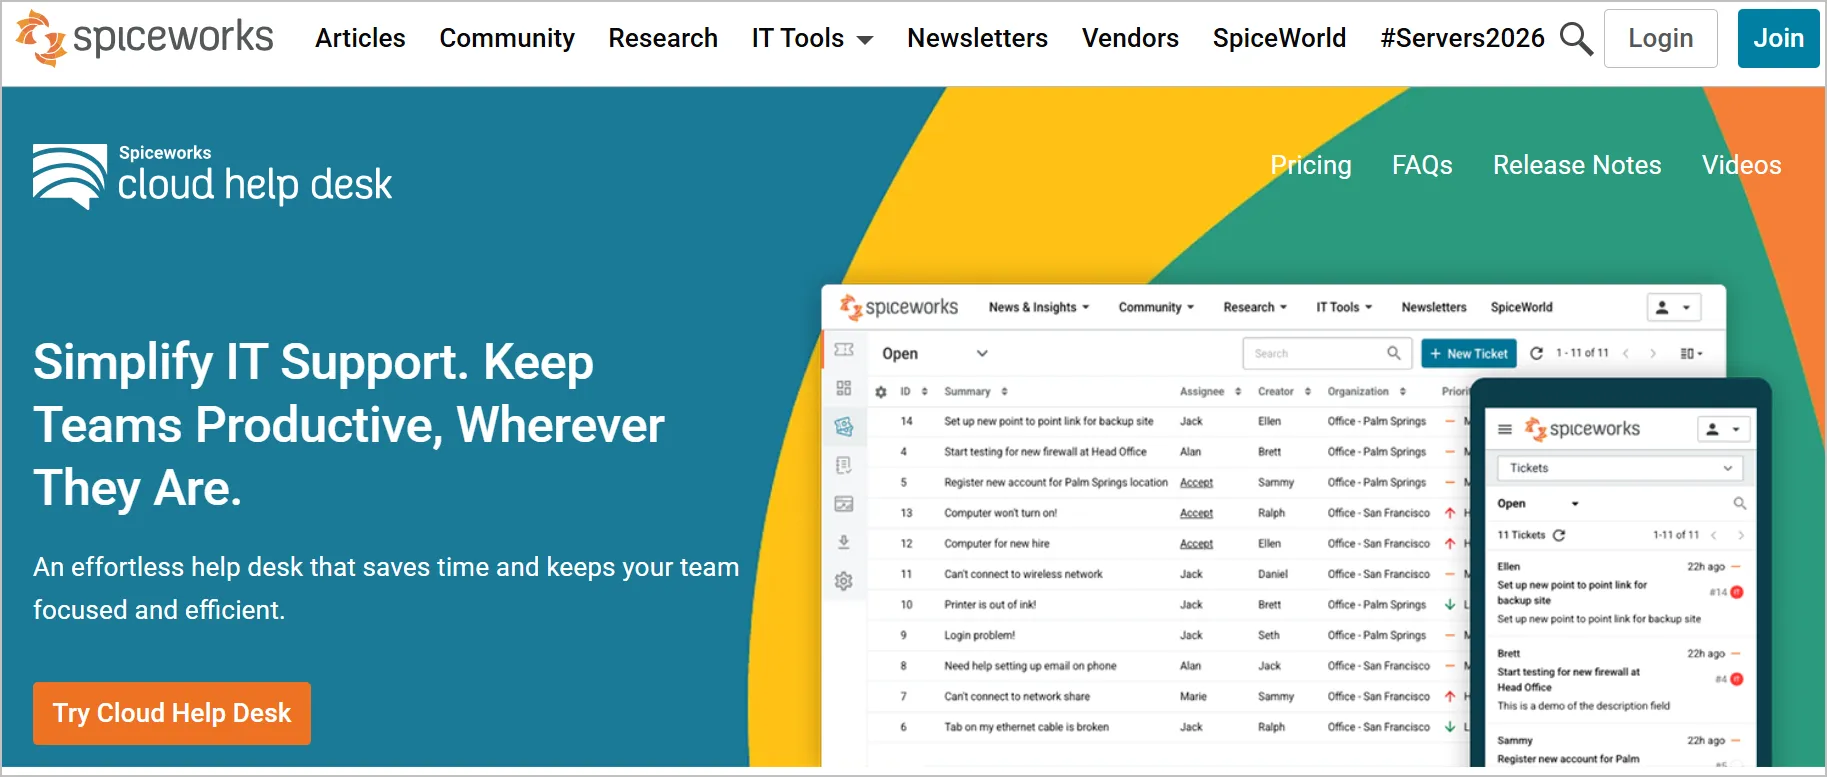This screenshot has width=1827, height=777.
Task: Open the FAQs link
Action: pyautogui.click(x=1422, y=165)
